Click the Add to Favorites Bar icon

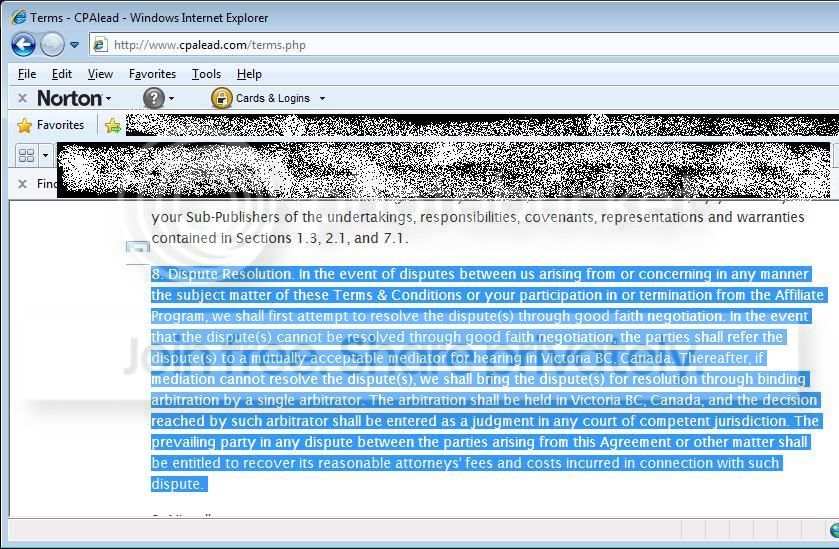[x=113, y=125]
